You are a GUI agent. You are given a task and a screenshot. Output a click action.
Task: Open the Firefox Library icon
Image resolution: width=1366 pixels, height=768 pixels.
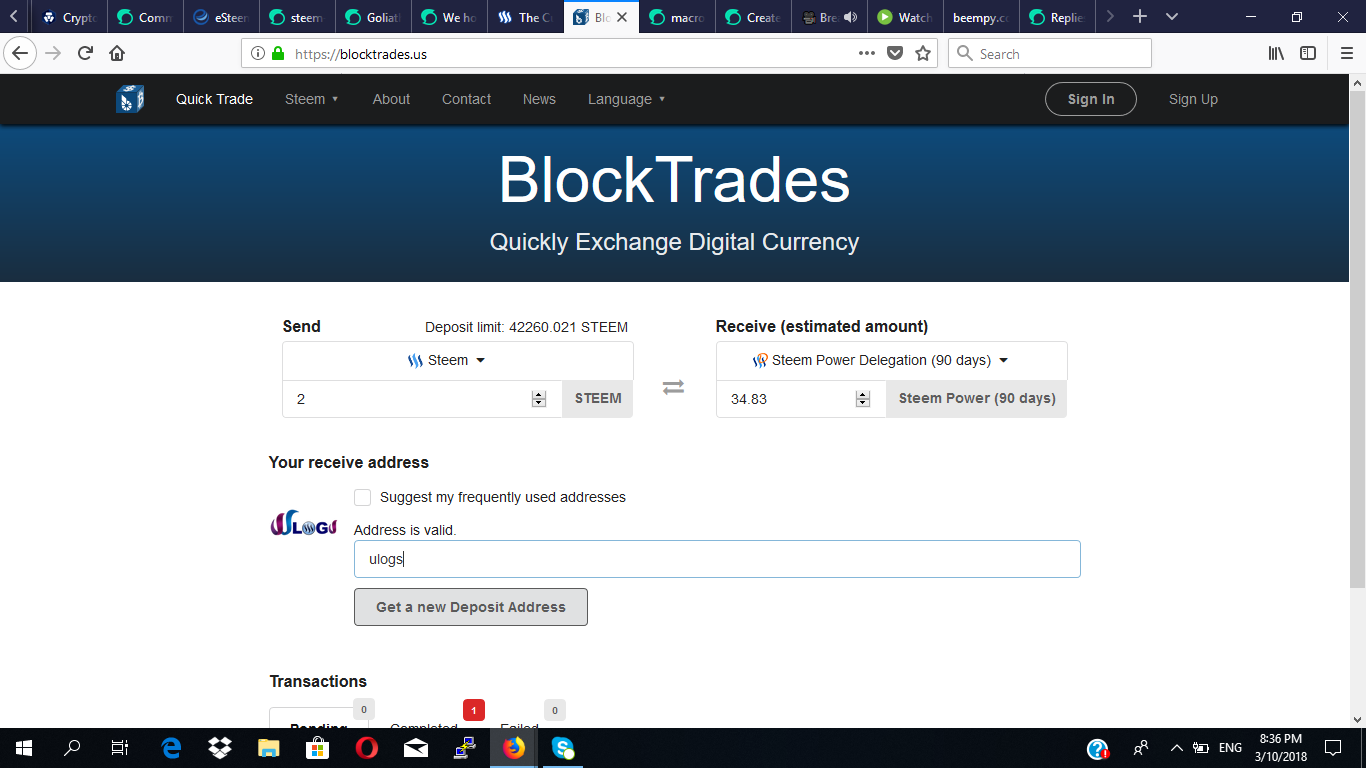pos(1276,53)
